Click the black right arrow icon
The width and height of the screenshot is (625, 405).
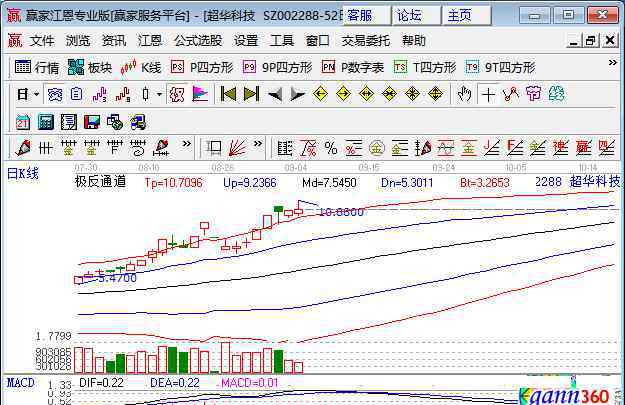click(x=297, y=95)
